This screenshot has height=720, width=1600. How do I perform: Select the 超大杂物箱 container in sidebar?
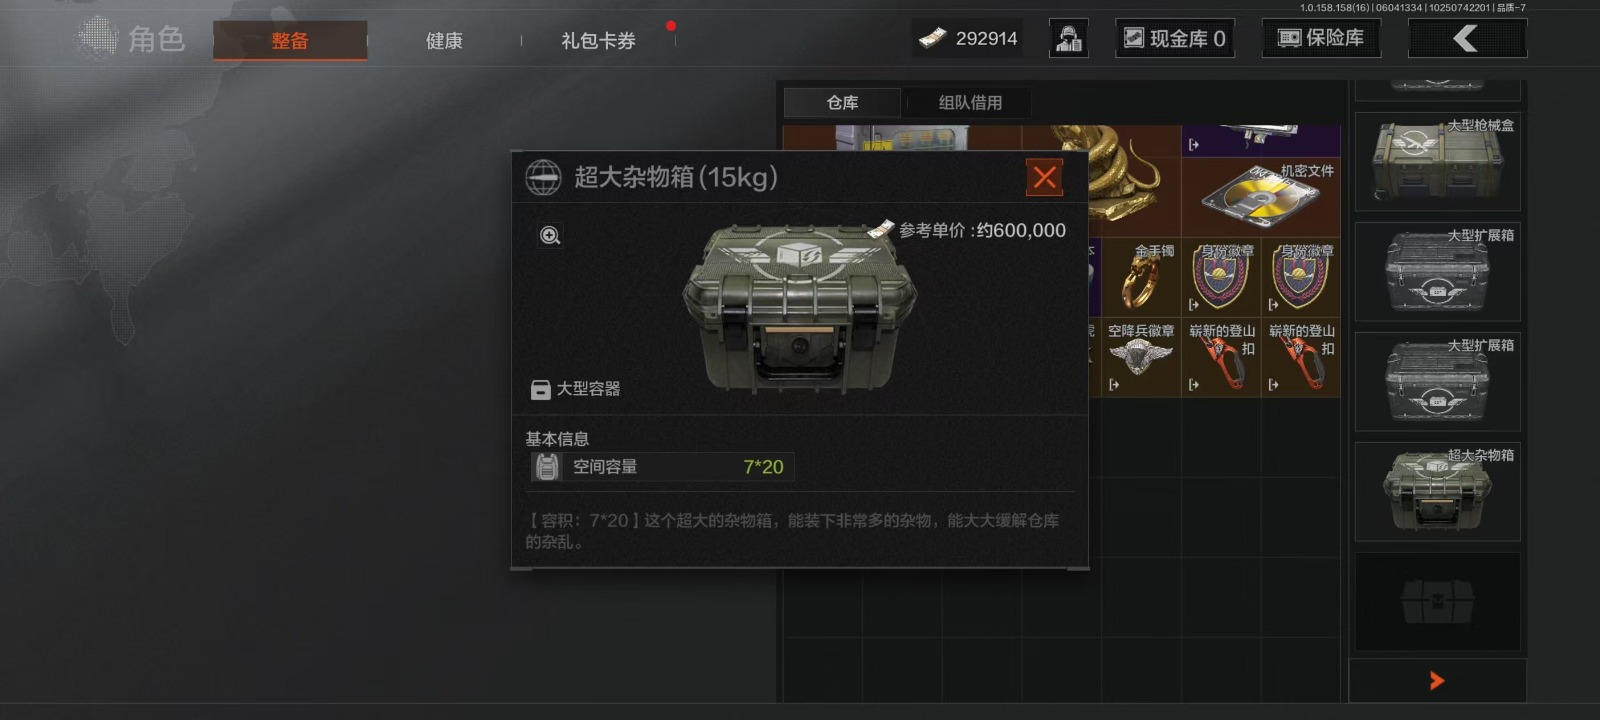click(x=1438, y=491)
